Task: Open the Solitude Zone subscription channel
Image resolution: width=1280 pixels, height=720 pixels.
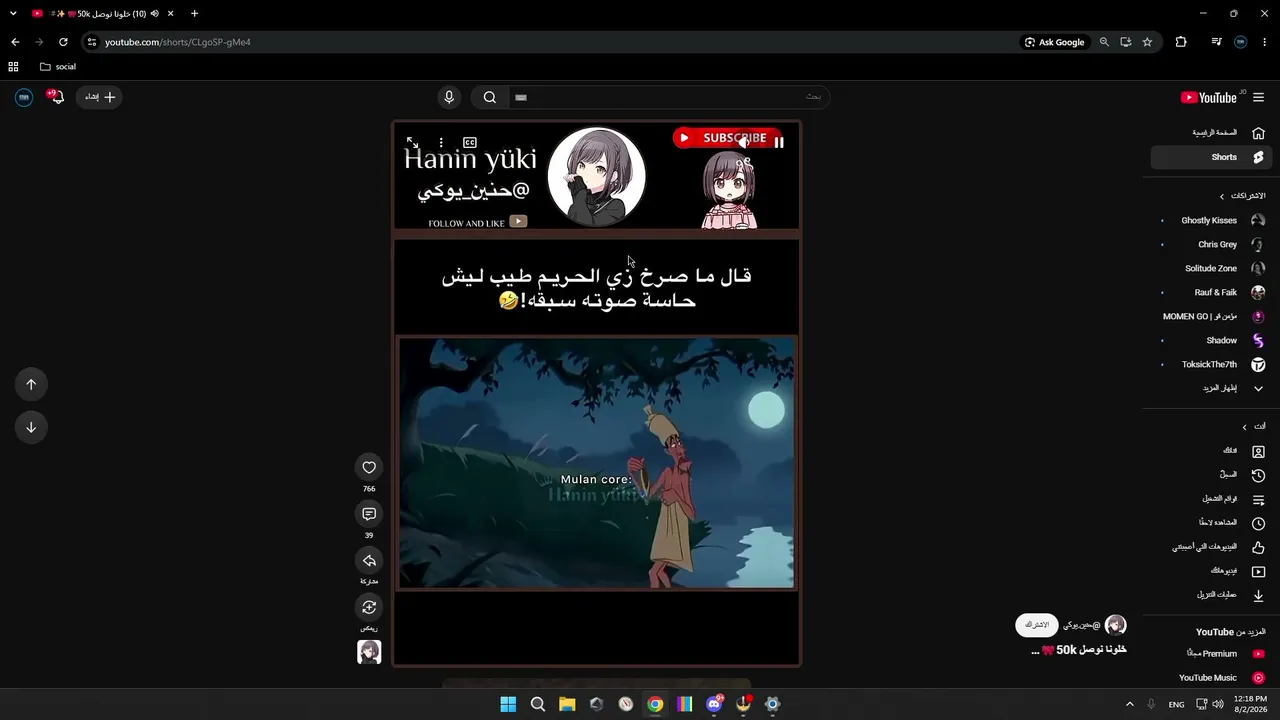Action: click(x=1209, y=268)
